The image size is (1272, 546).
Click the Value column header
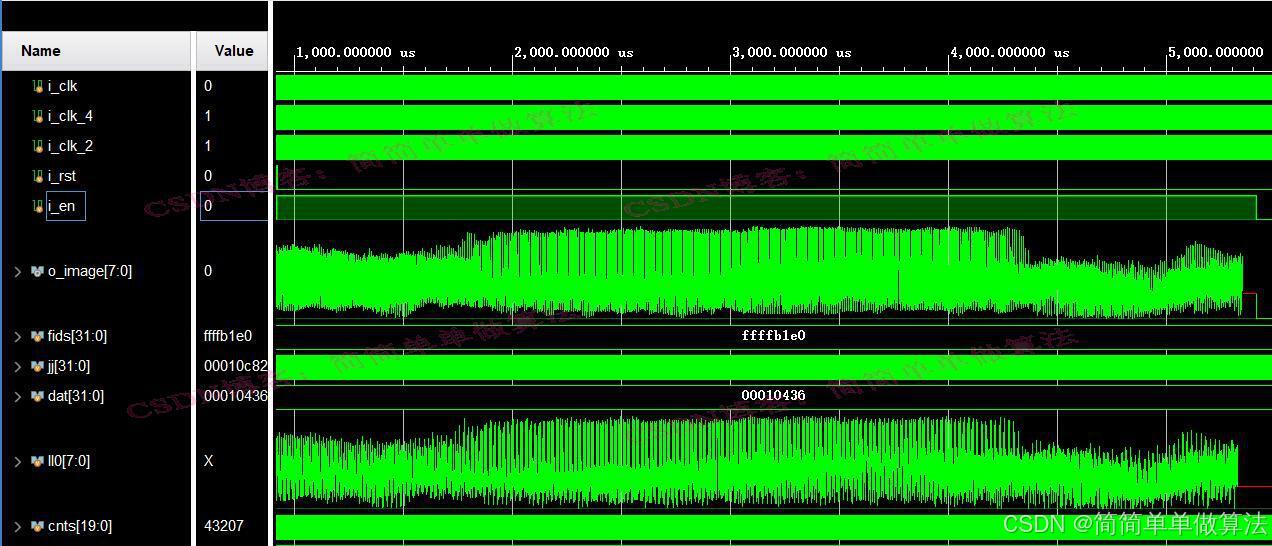click(x=233, y=51)
